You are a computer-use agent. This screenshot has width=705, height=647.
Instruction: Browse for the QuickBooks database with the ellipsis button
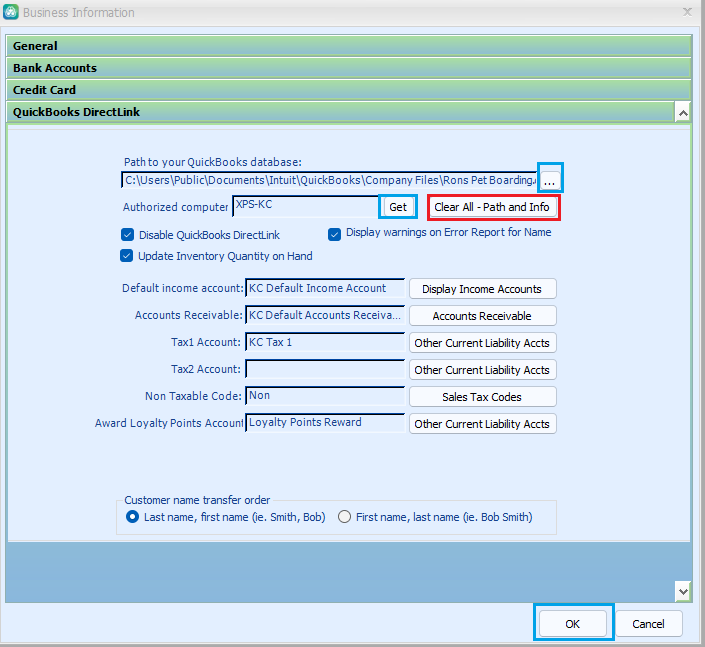[550, 180]
